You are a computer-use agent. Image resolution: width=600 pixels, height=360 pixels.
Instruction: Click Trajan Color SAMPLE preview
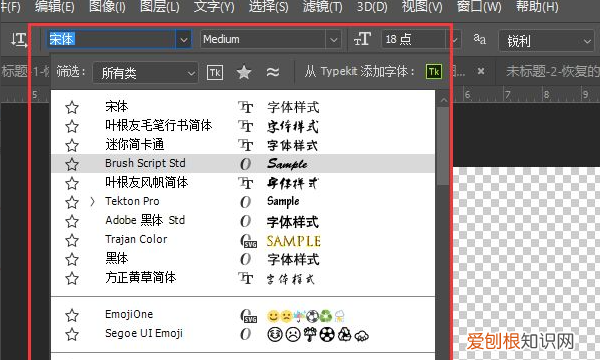[x=293, y=241]
